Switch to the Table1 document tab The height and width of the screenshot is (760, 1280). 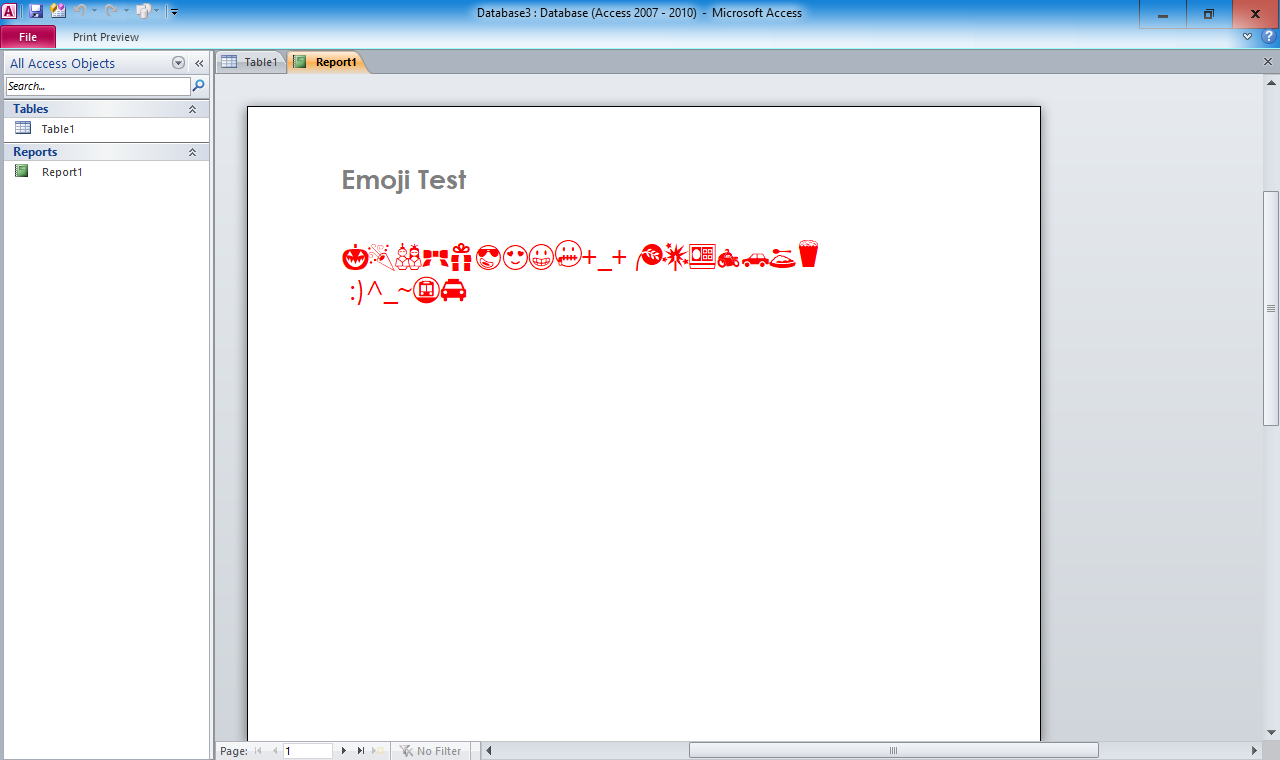pos(250,62)
